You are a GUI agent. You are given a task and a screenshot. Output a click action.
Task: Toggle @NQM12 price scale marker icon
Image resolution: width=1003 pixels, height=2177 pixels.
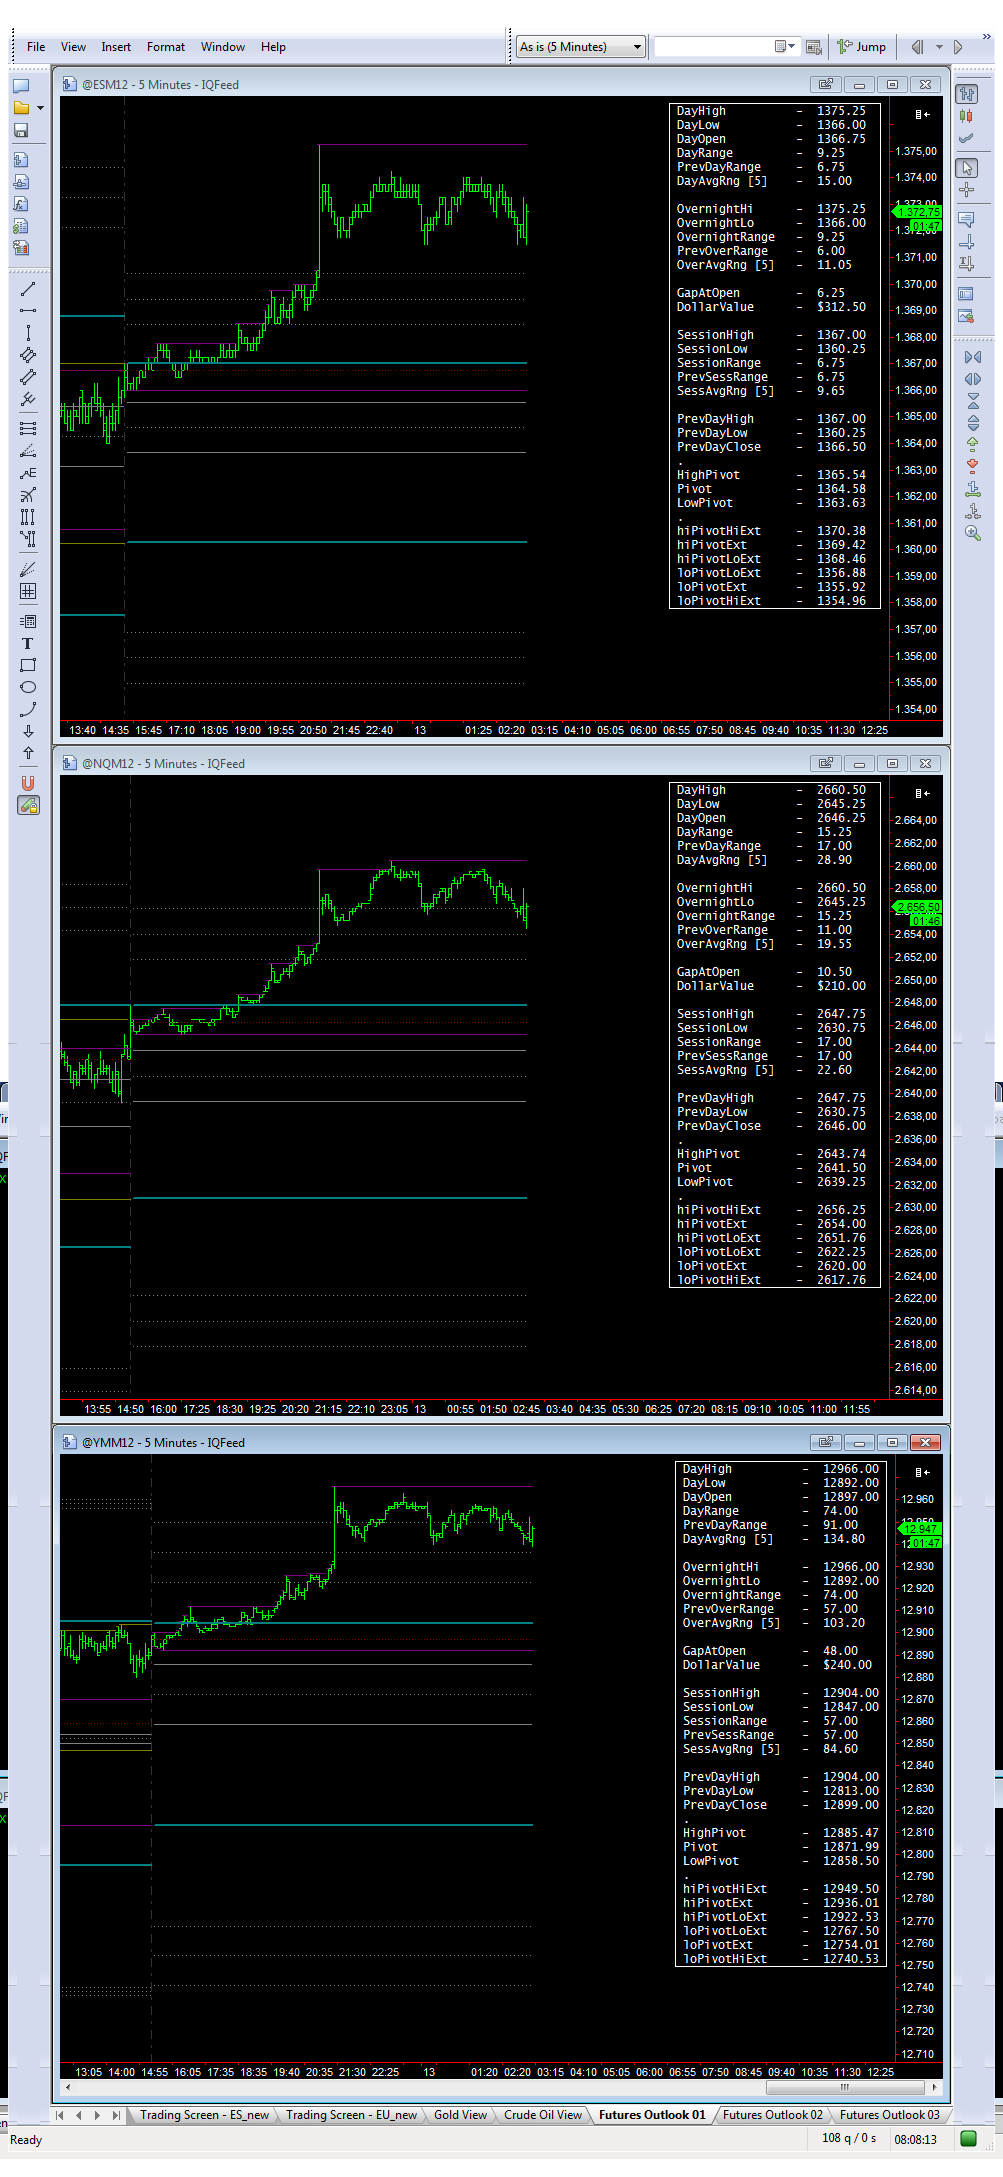[x=922, y=793]
